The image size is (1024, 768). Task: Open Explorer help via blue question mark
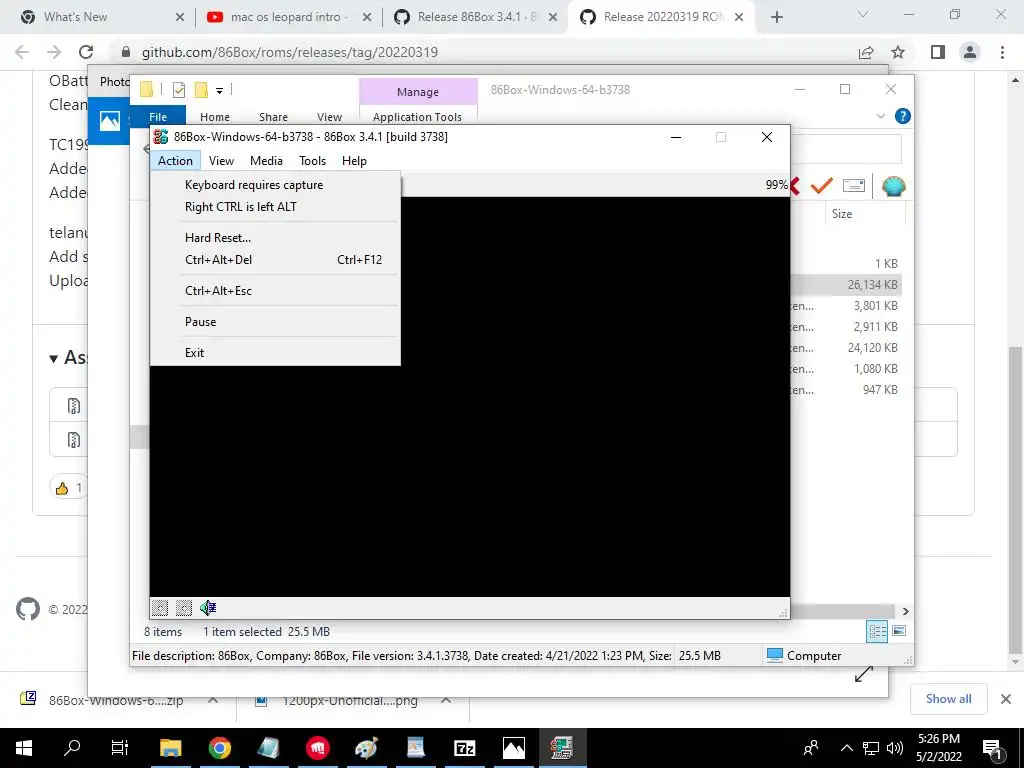click(903, 116)
